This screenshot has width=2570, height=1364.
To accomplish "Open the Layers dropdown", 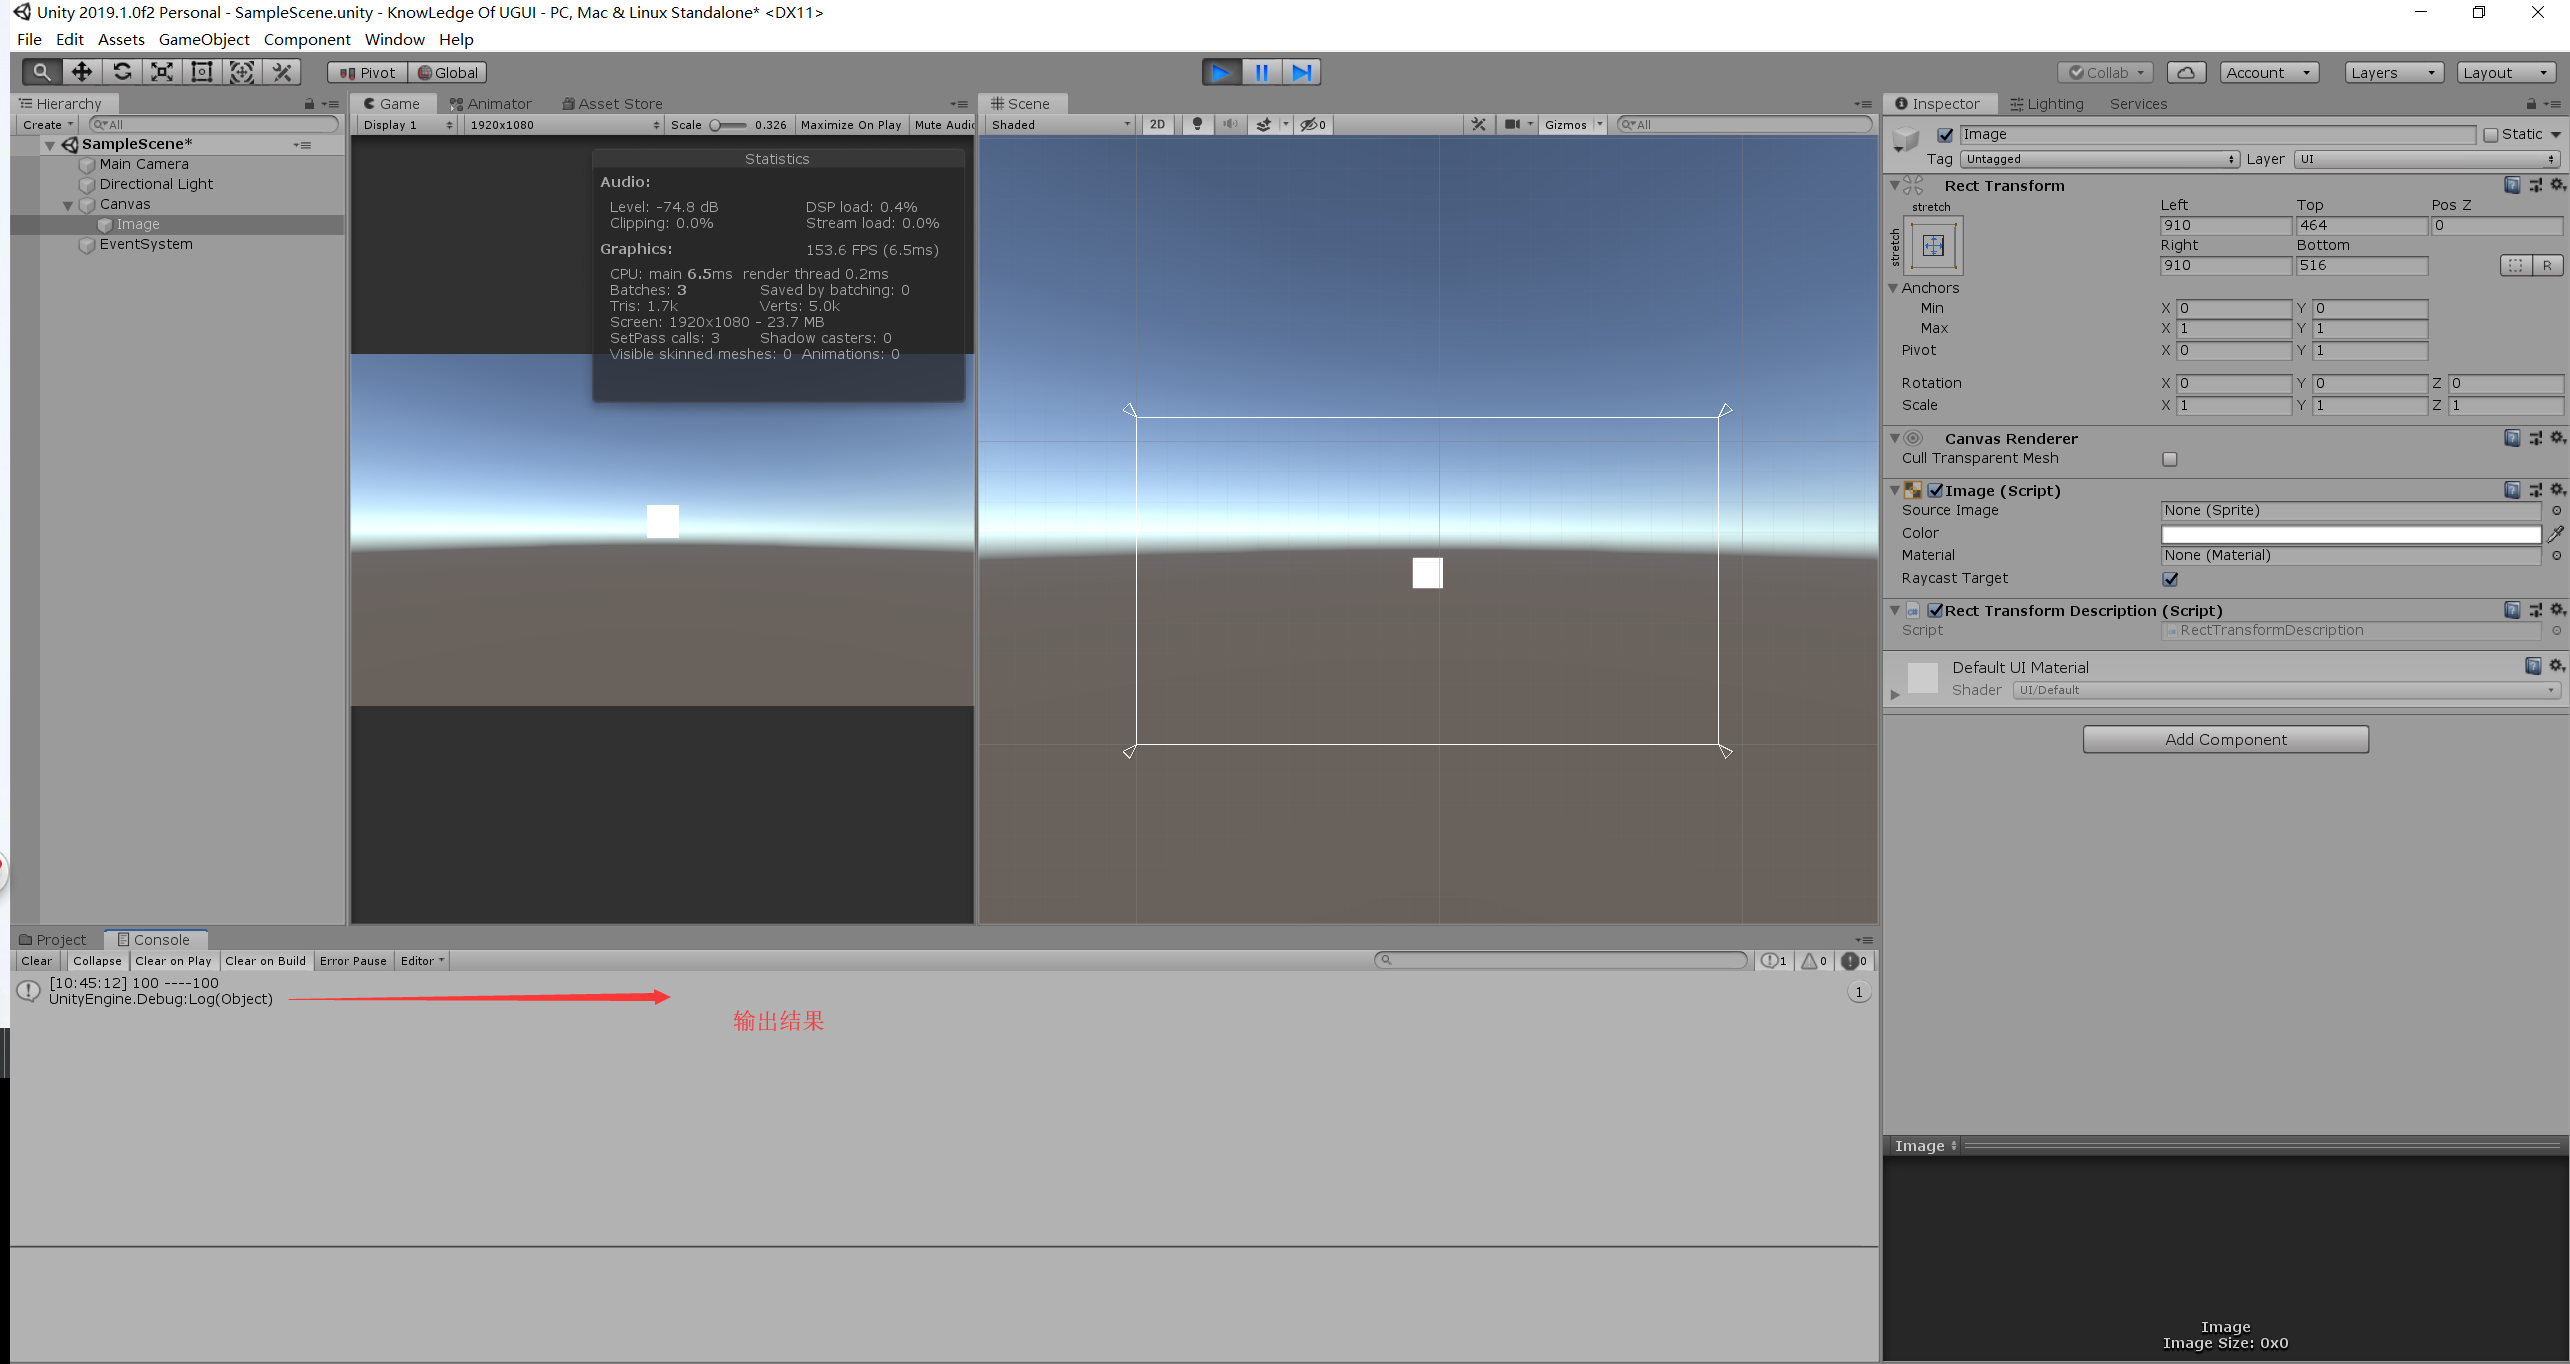I will [x=2393, y=73].
